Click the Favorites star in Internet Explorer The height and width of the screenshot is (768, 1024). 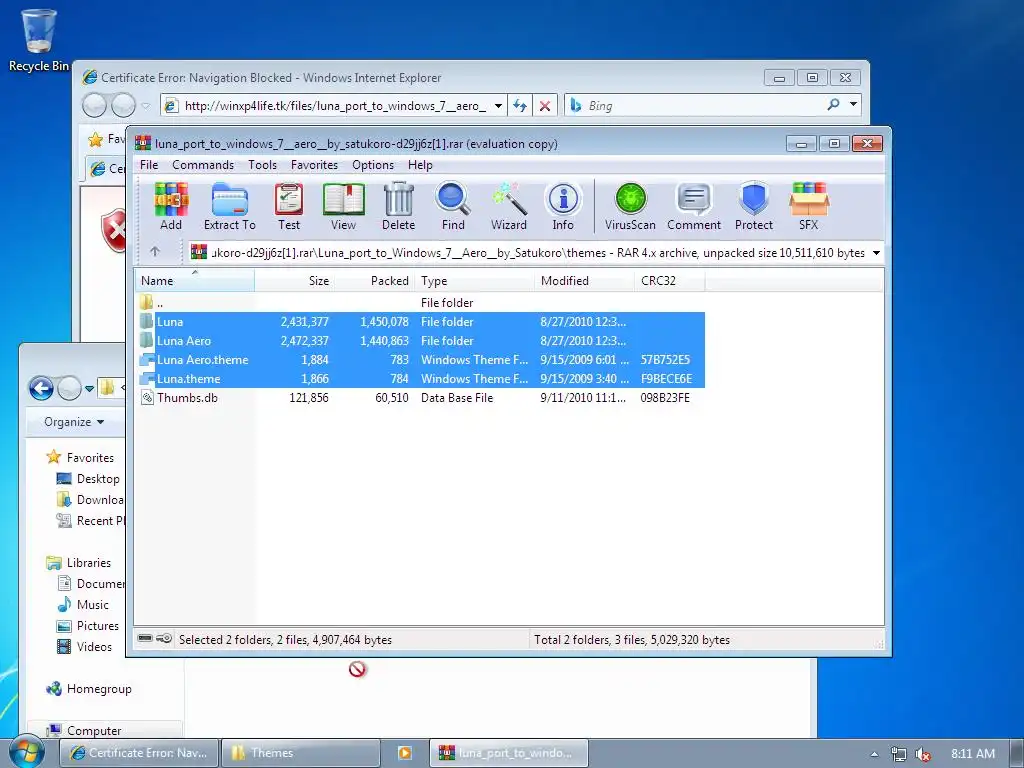[x=95, y=139]
